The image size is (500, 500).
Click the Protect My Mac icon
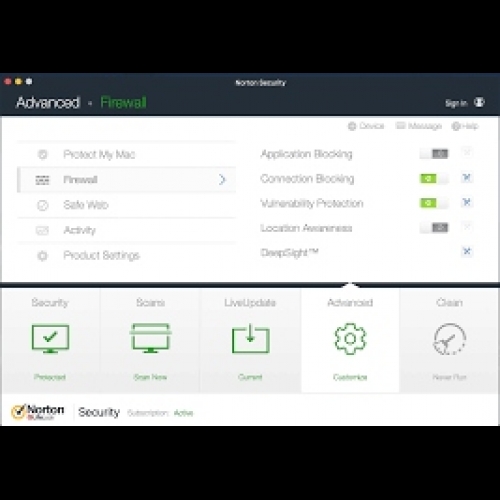tap(43, 154)
